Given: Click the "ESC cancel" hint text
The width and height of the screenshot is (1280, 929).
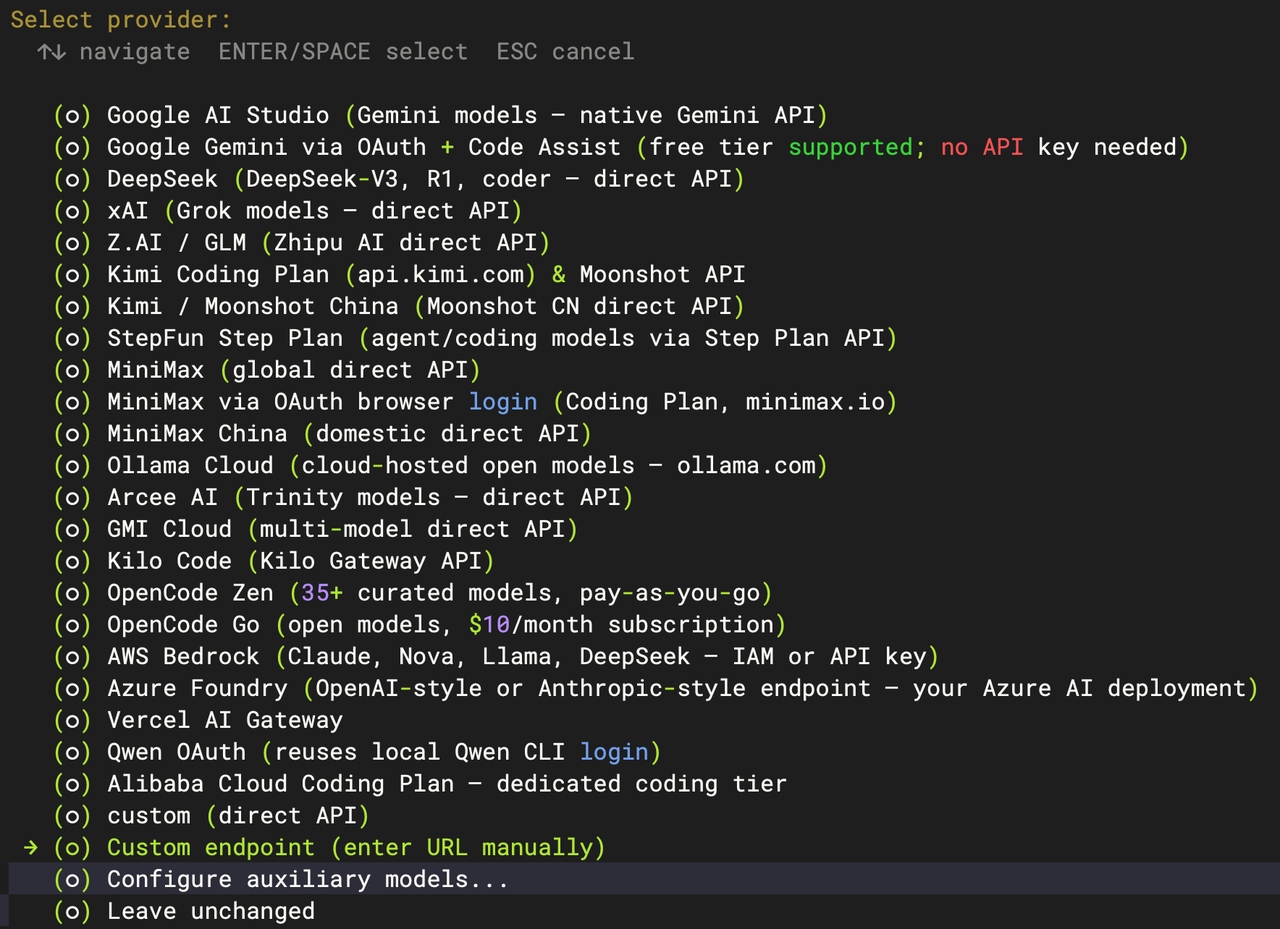Looking at the screenshot, I should coord(565,52).
